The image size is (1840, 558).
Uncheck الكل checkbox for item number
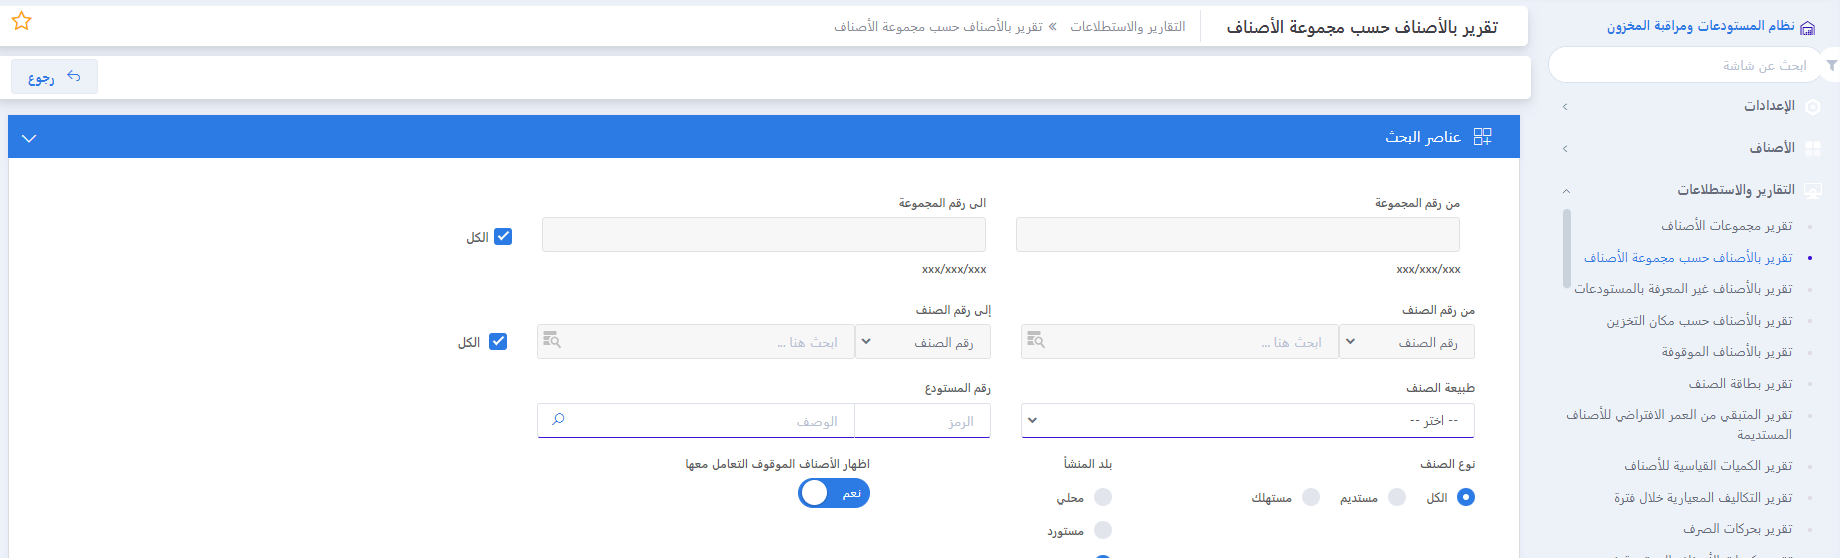498,342
